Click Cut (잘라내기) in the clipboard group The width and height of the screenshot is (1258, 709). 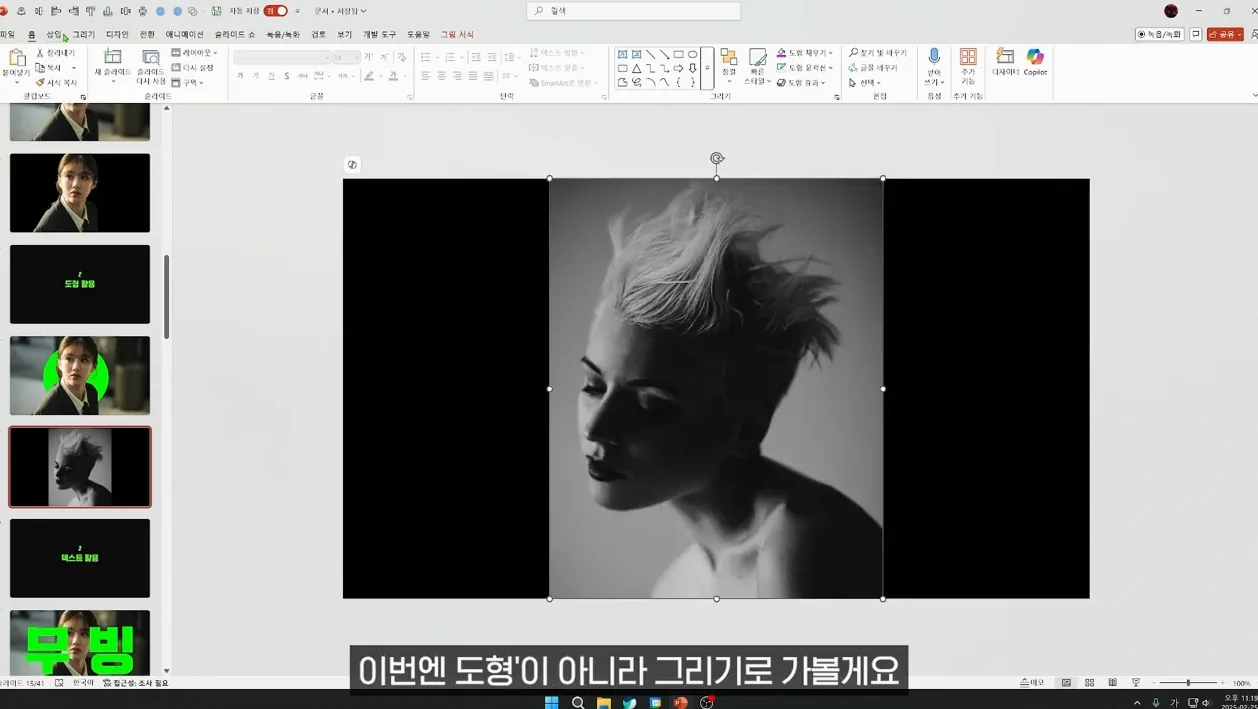(56, 53)
